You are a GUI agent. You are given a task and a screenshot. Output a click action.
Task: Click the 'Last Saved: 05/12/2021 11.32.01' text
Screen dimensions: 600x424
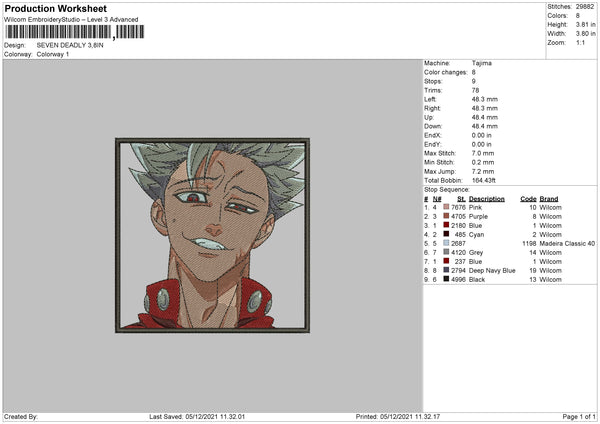click(x=197, y=416)
